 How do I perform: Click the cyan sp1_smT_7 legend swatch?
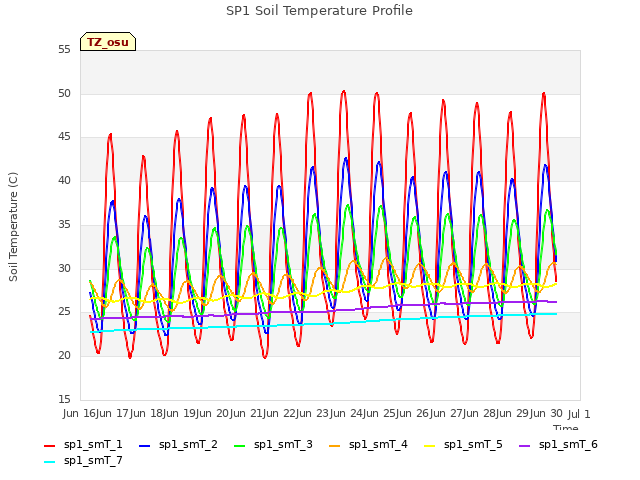tap(49, 462)
